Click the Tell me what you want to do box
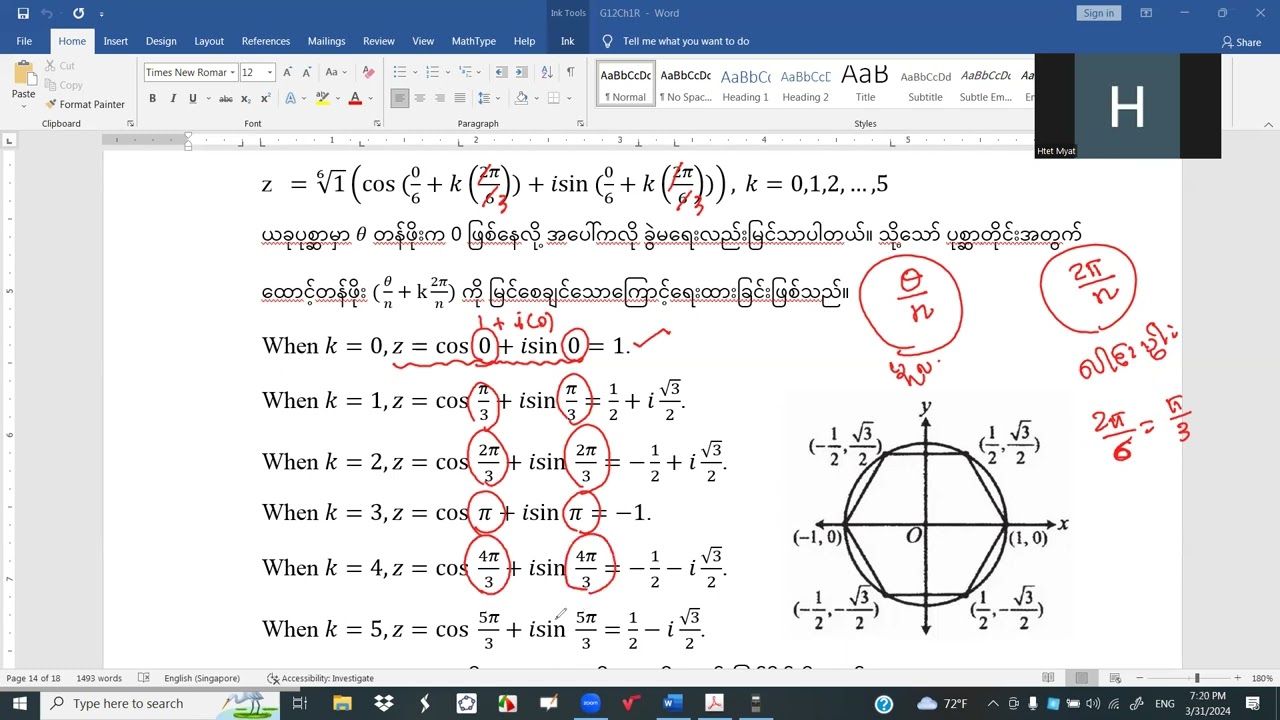This screenshot has width=1280, height=720. pyautogui.click(x=685, y=41)
